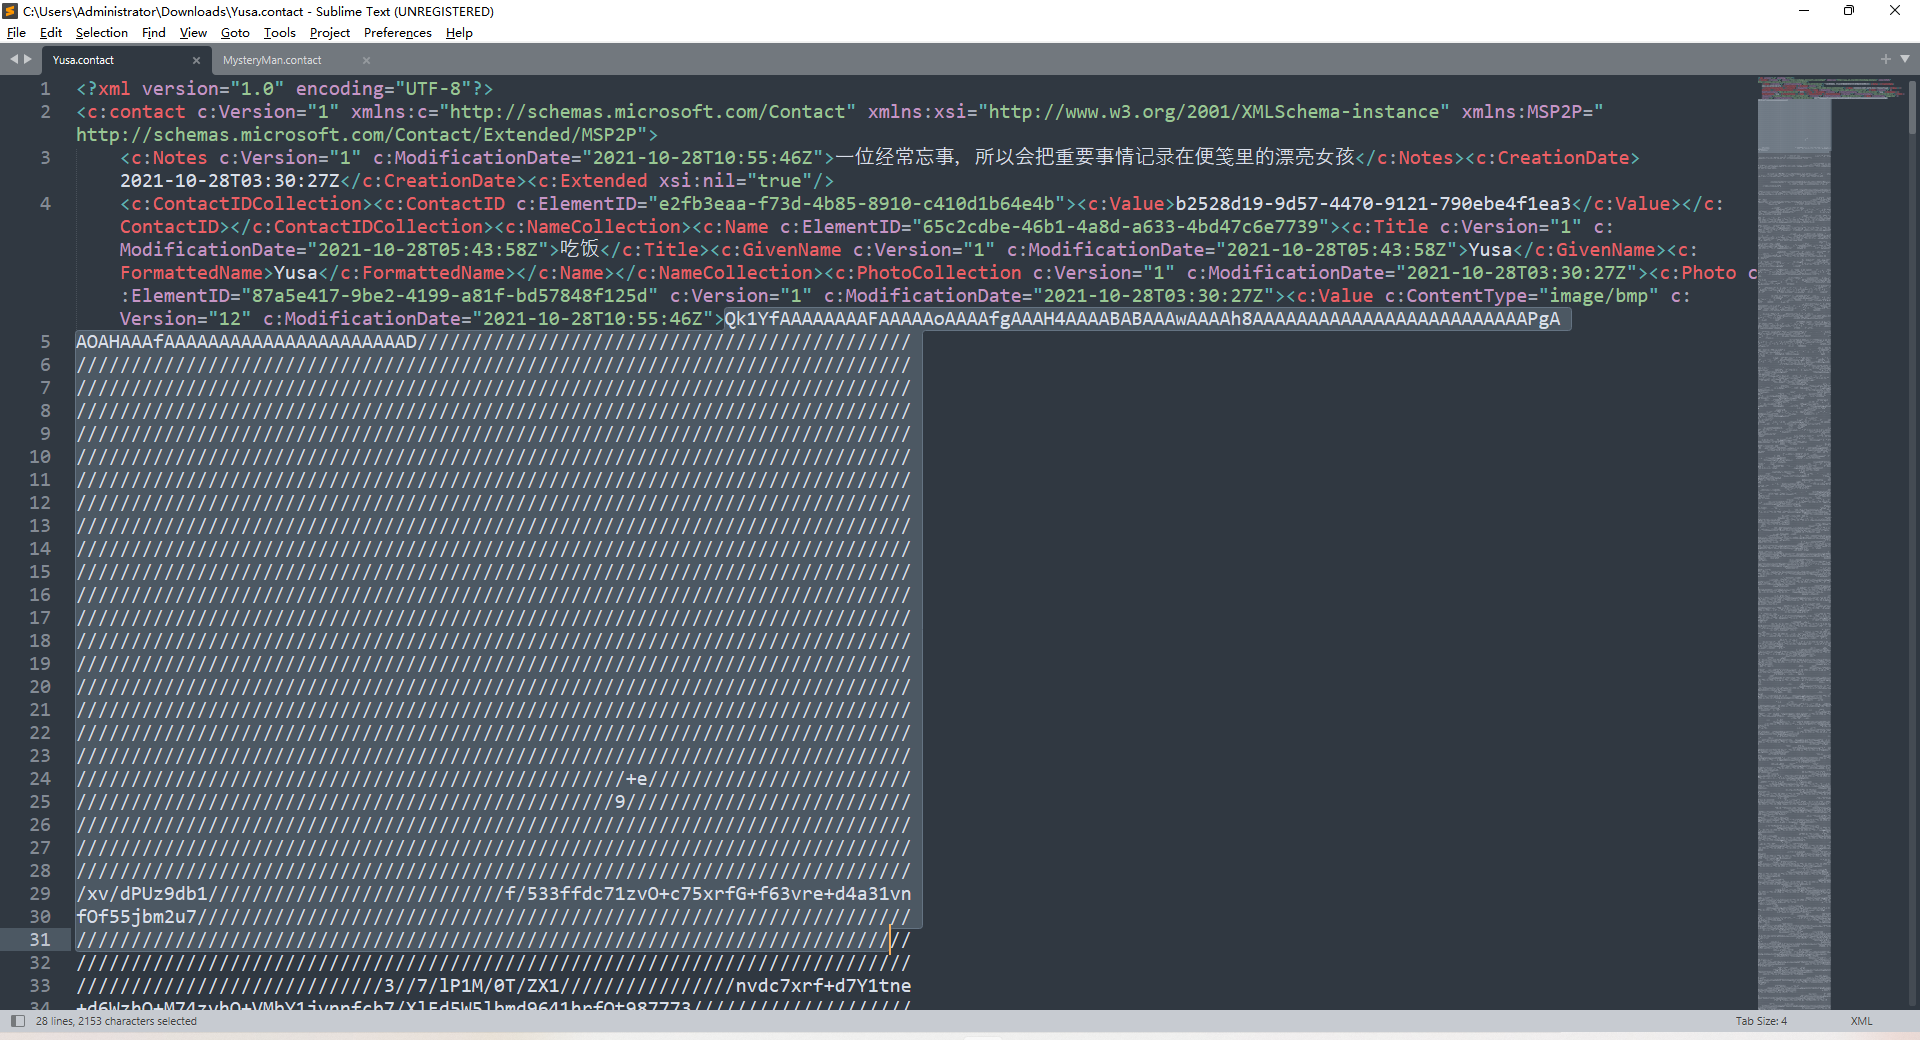Screen dimensions: 1920x1040
Task: Open the Selection menu
Action: 101,33
